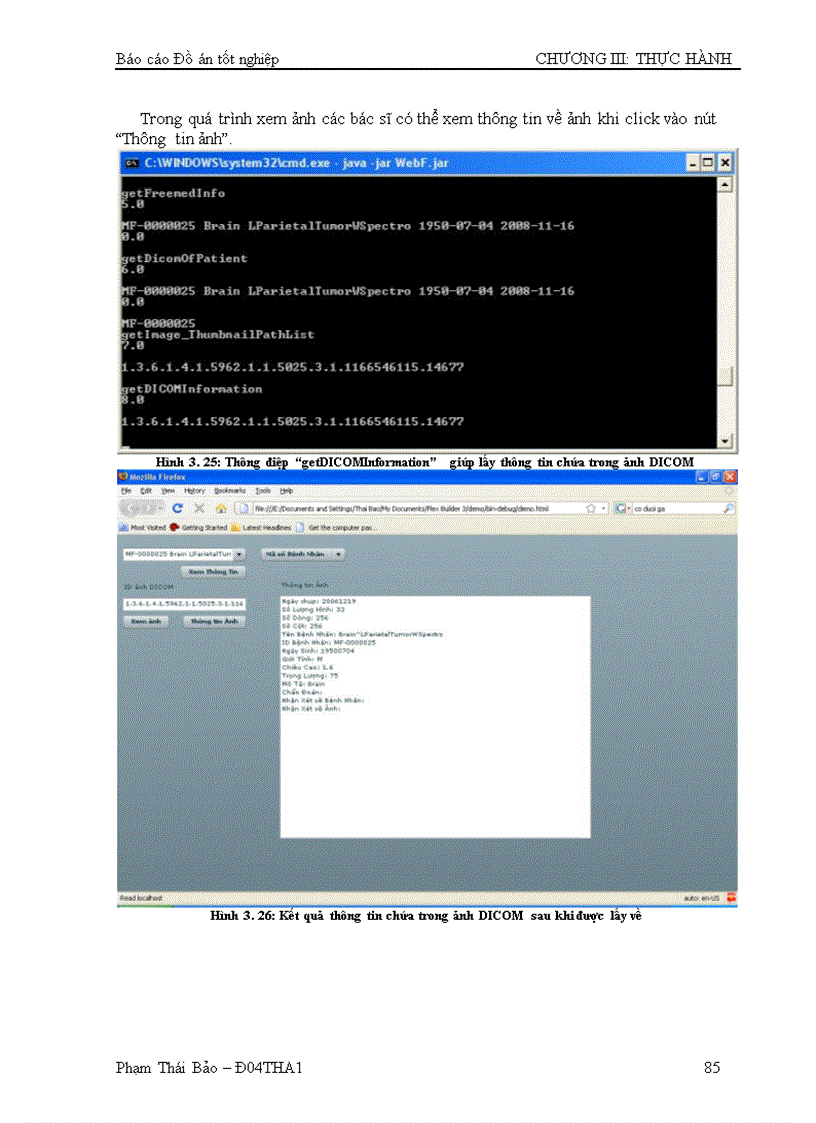
Task: Click the cmd.exe window icon
Action: coord(130,163)
